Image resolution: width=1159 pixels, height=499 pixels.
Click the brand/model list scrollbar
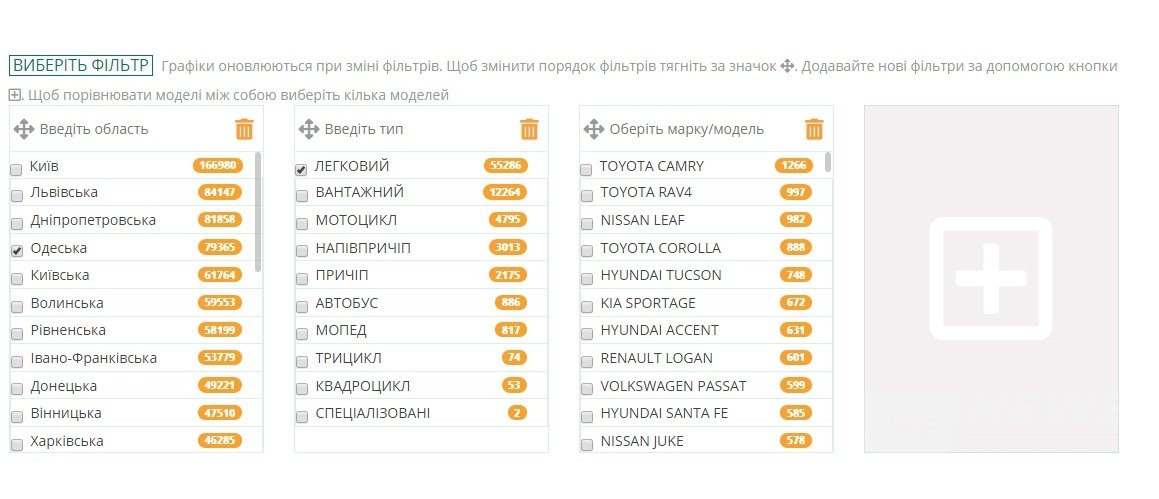[828, 162]
